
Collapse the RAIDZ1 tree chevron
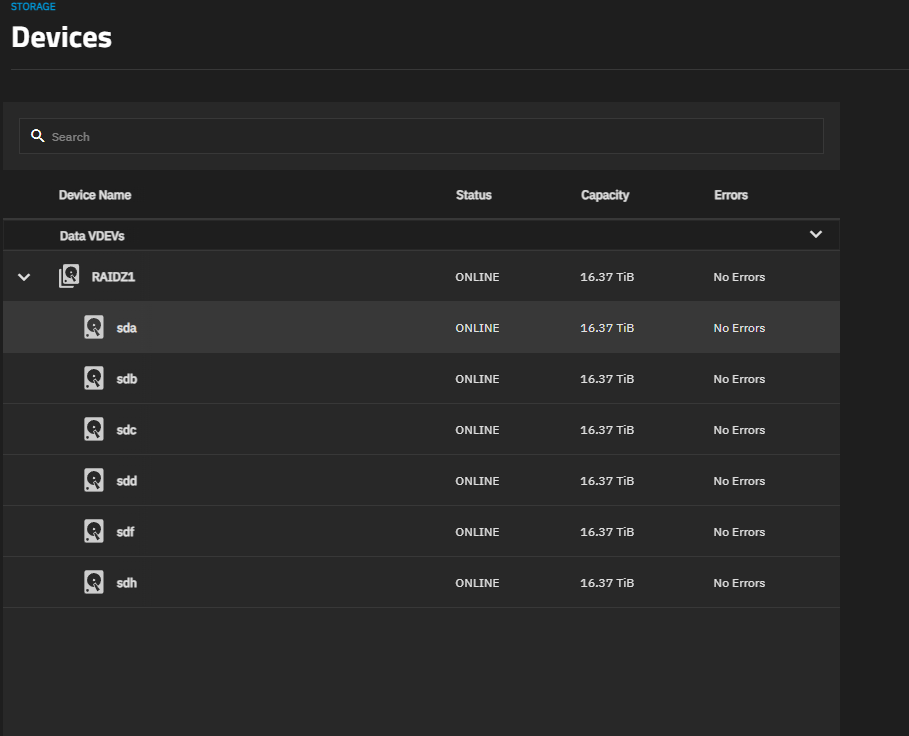click(25, 277)
